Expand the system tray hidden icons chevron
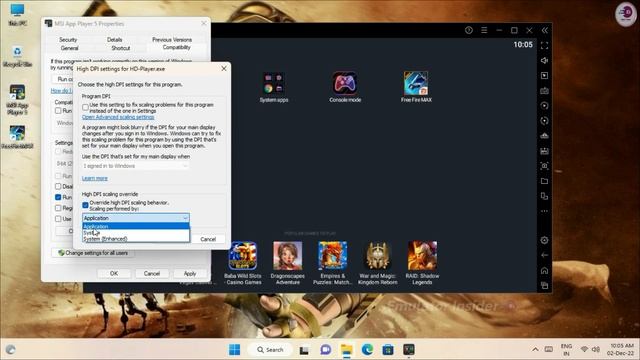The width and height of the screenshot is (640, 360). click(x=535, y=349)
